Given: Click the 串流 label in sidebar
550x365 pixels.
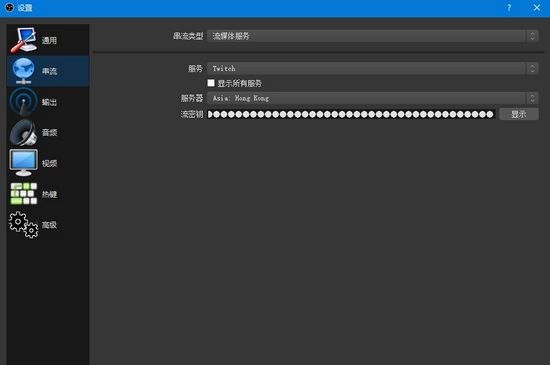Looking at the screenshot, I should (49, 71).
